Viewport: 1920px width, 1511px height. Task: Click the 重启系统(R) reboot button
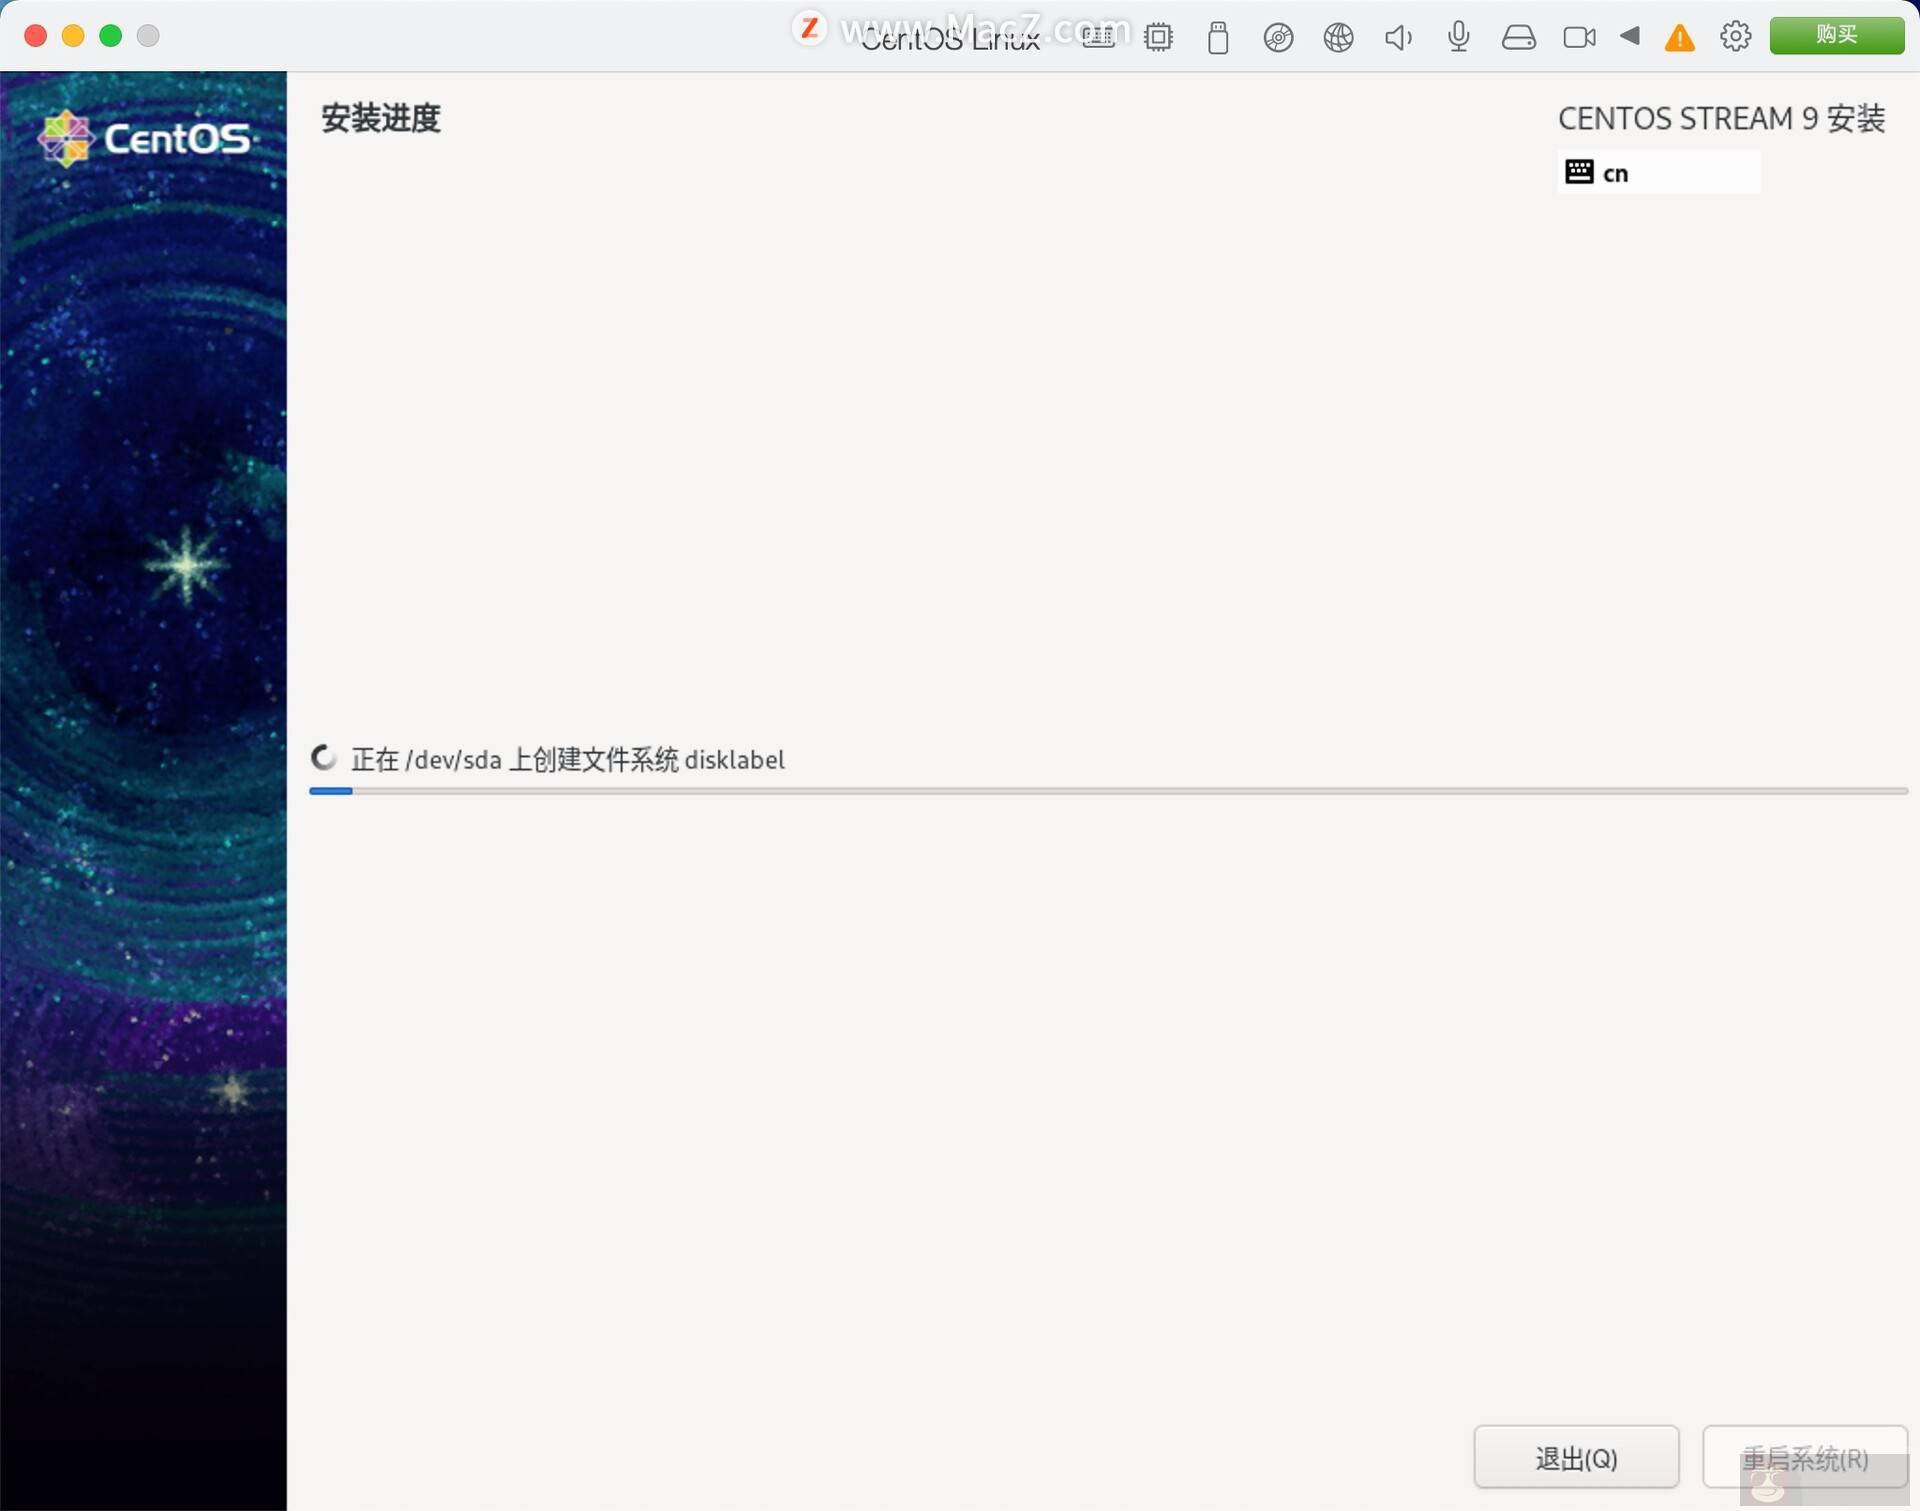pyautogui.click(x=1804, y=1457)
